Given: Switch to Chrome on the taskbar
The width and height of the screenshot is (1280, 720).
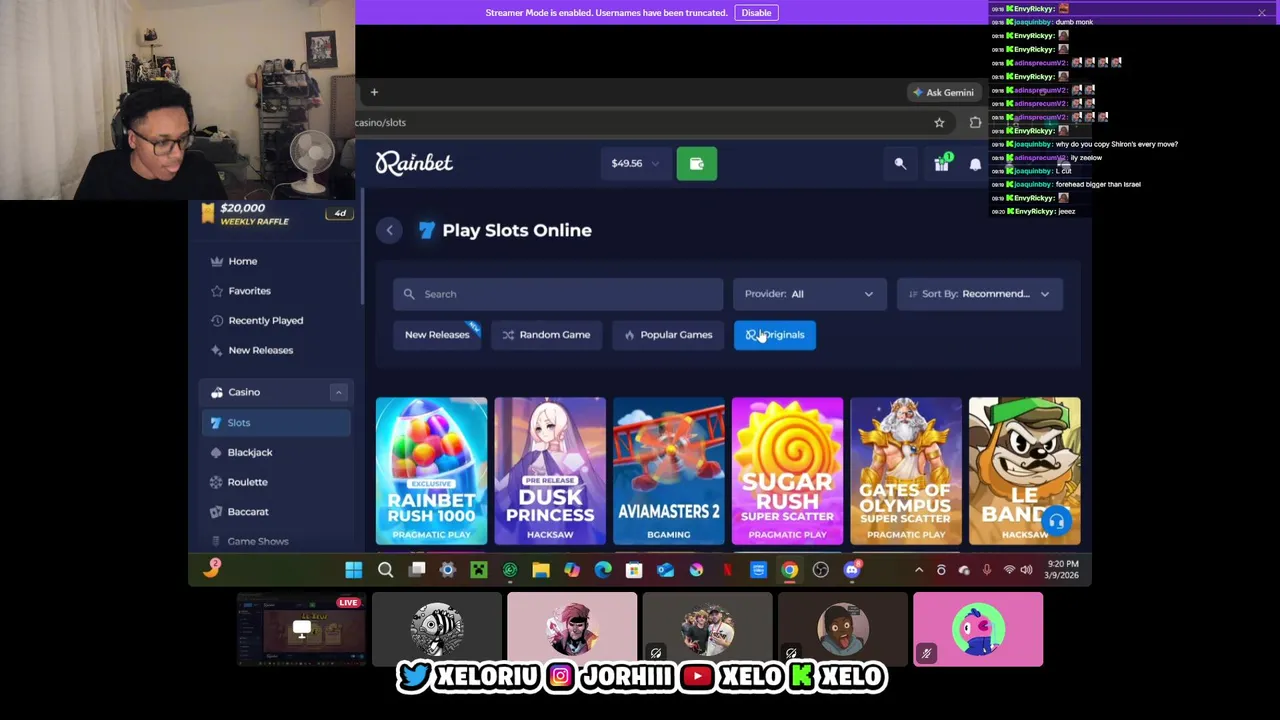Looking at the screenshot, I should pyautogui.click(x=790, y=570).
